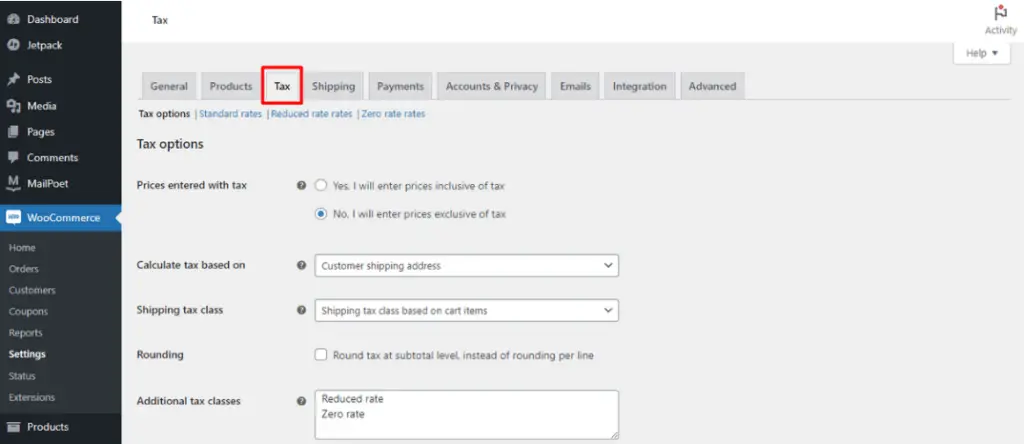Click the Products sidebar icon
Viewport: 1024px width, 444px height.
(x=13, y=427)
